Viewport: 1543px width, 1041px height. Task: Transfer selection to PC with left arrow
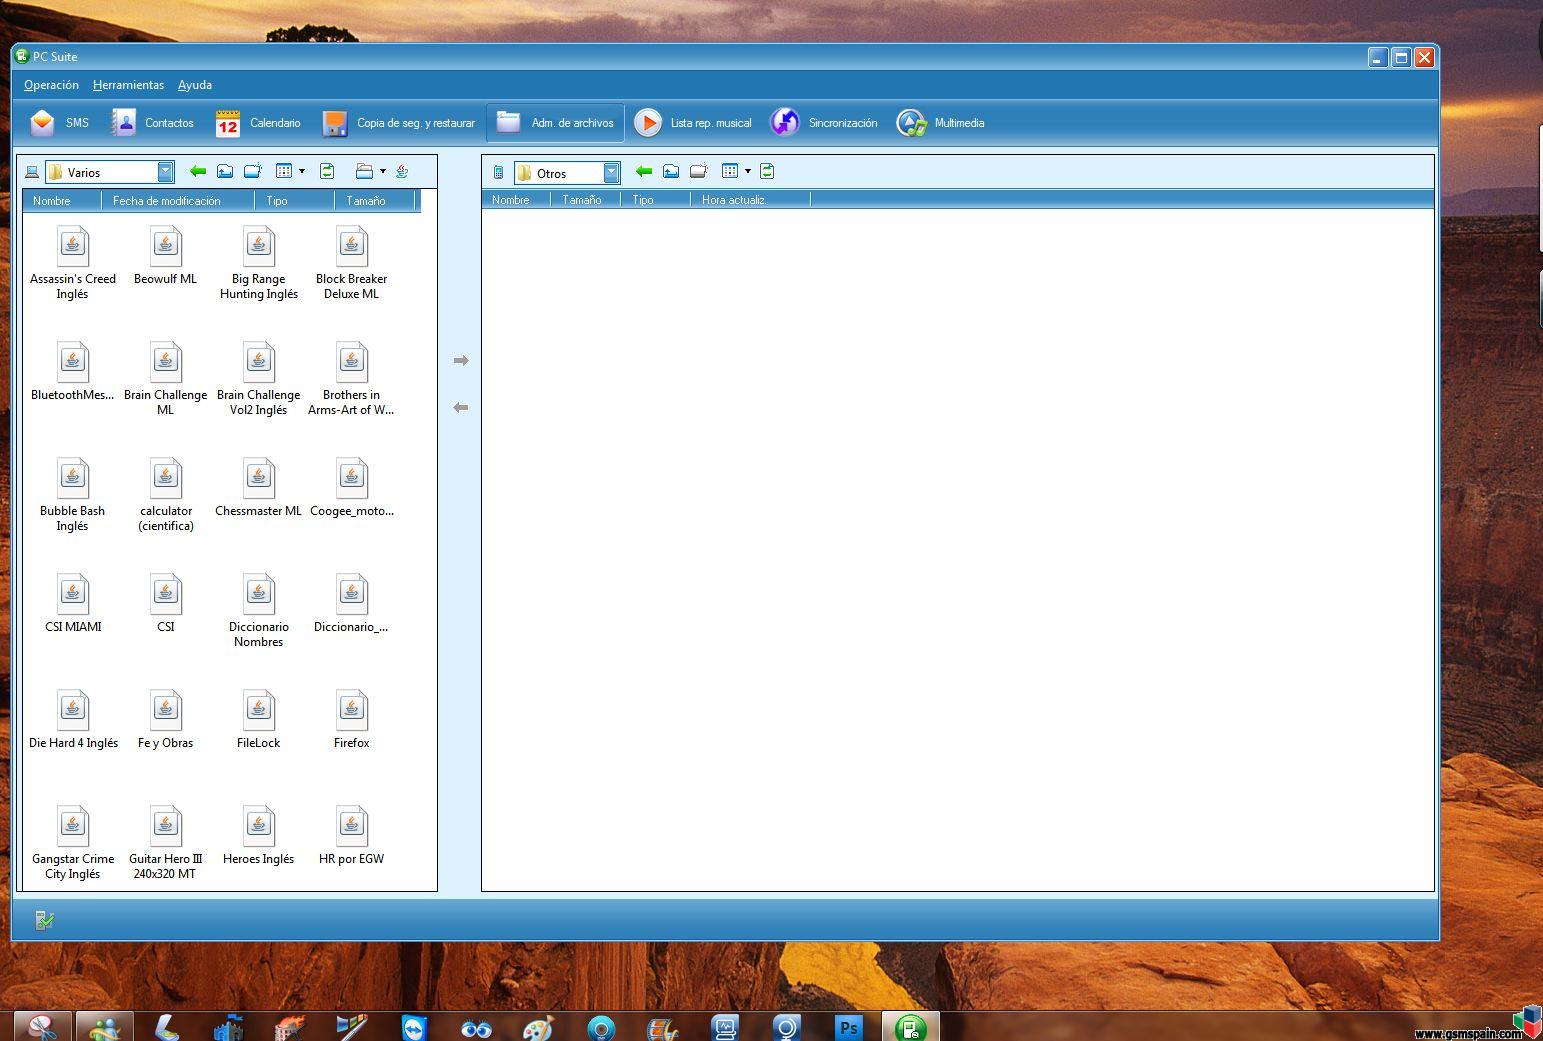coord(461,407)
